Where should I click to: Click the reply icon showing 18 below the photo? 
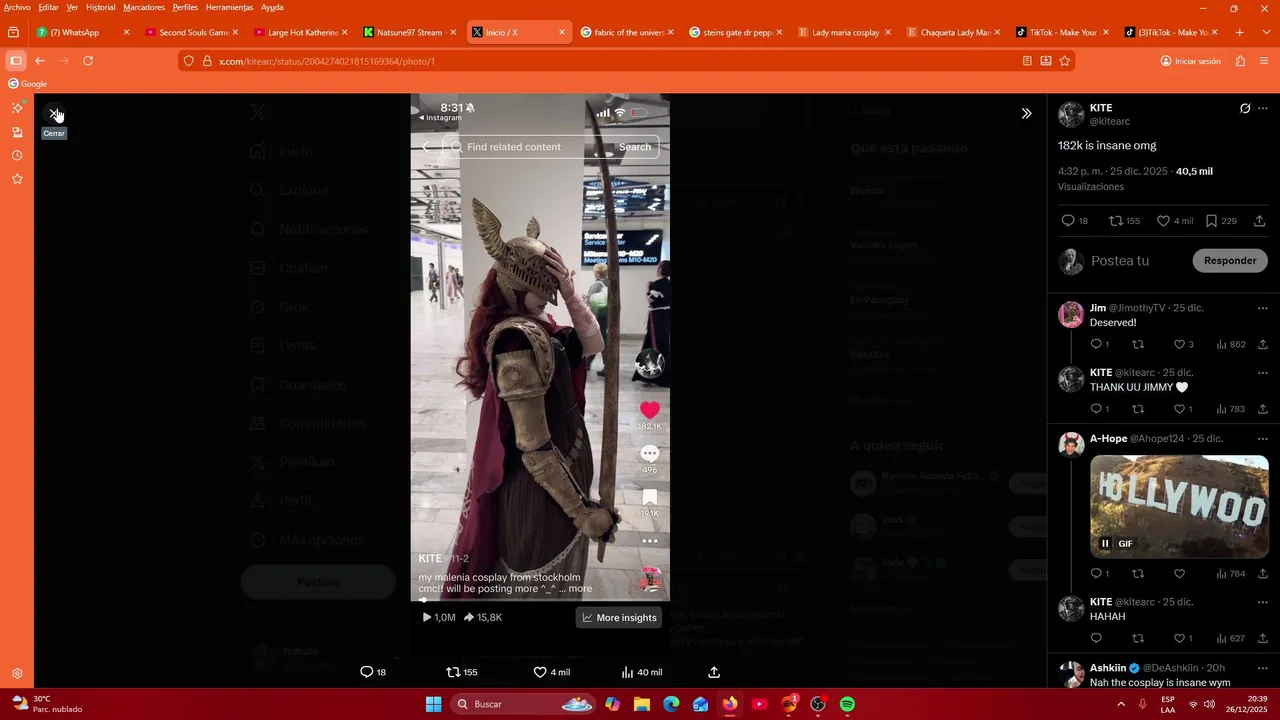(x=373, y=672)
